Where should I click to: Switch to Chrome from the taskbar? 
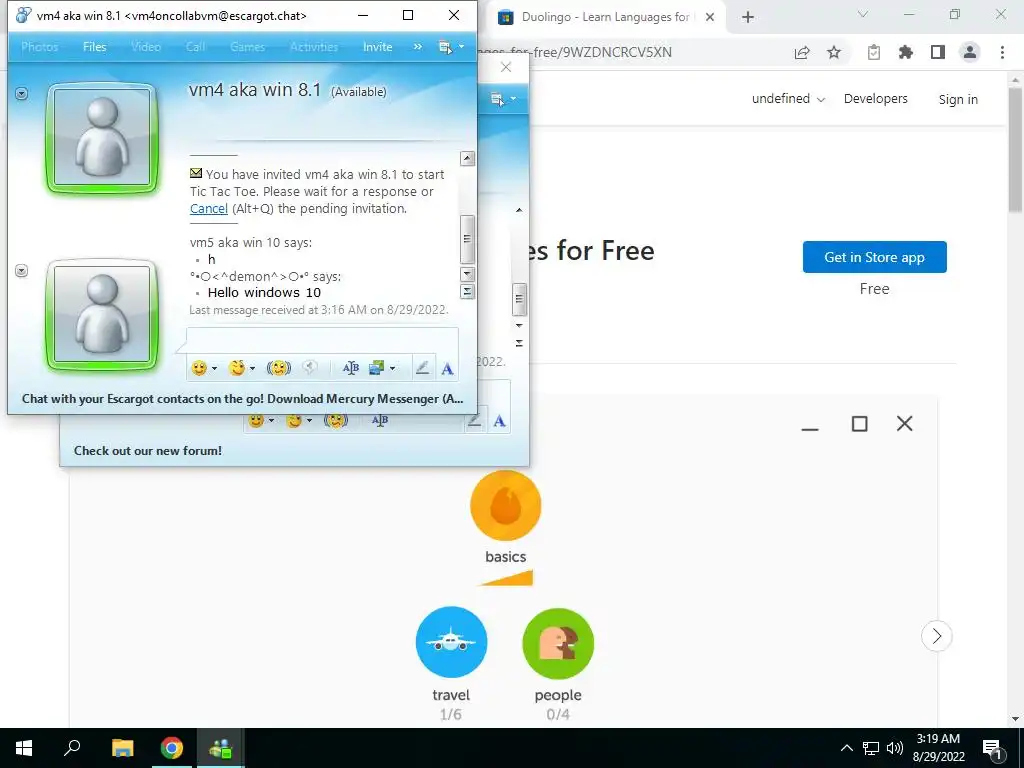pos(172,748)
